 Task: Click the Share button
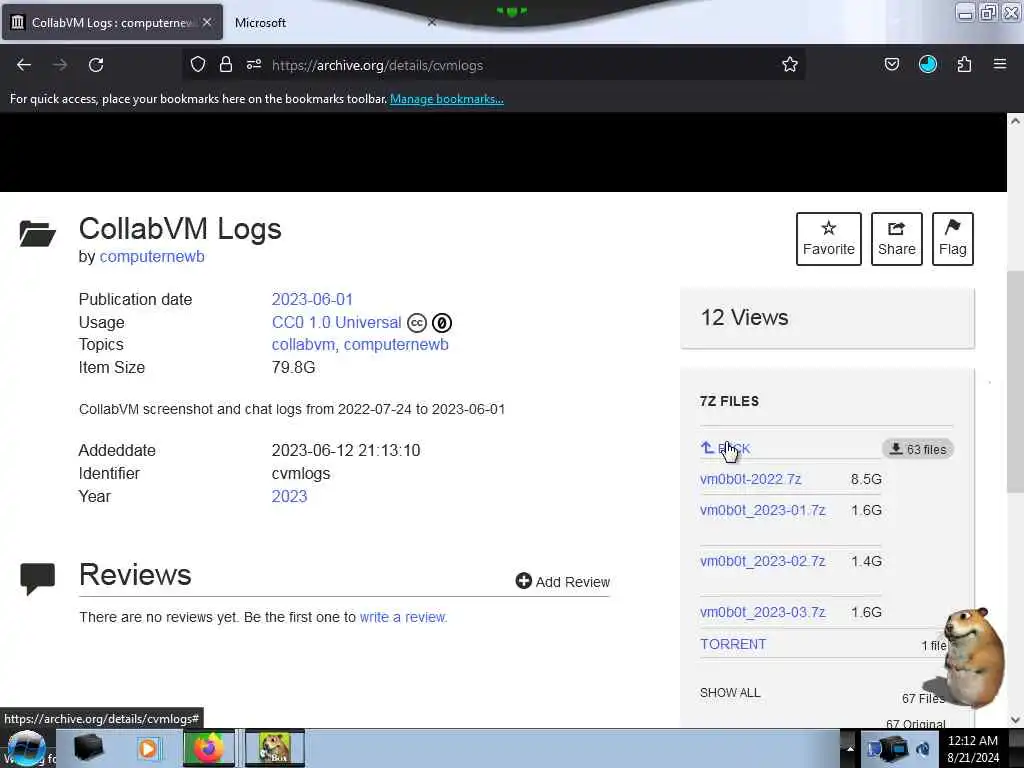pos(897,239)
